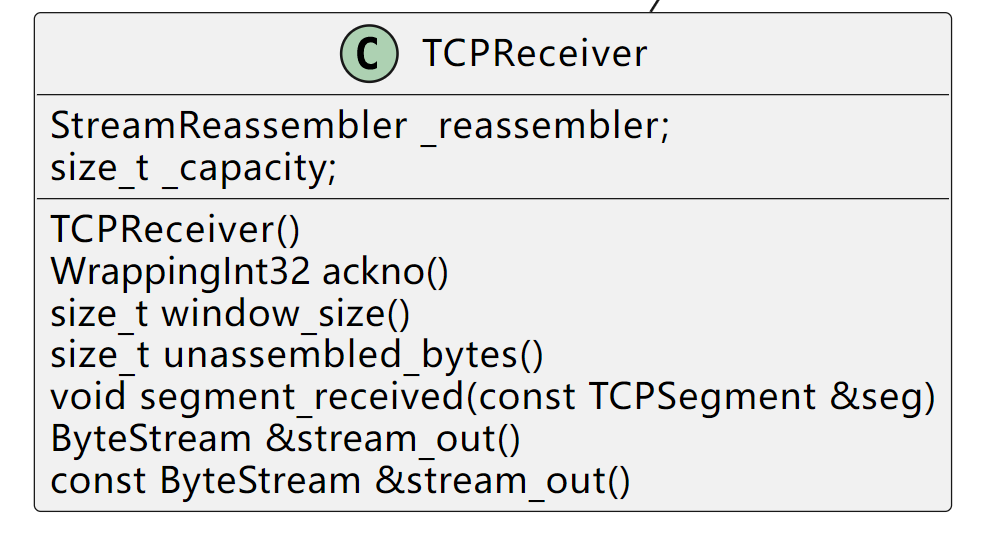Select the StreamReassembler type name

click(228, 127)
